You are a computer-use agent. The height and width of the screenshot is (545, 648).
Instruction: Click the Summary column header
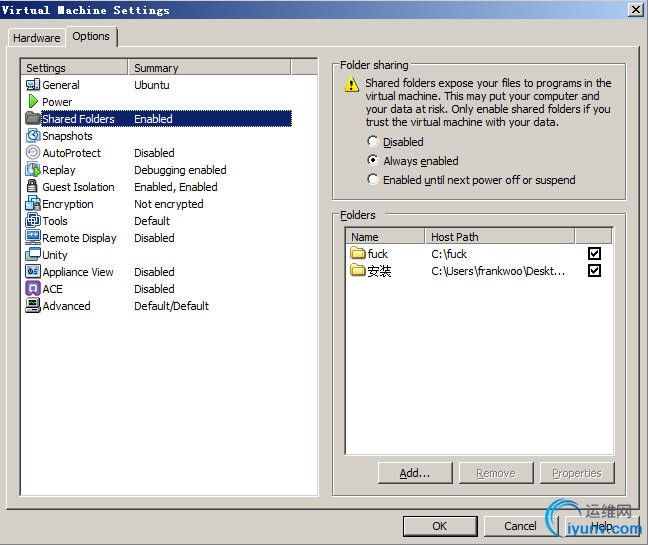pos(209,67)
